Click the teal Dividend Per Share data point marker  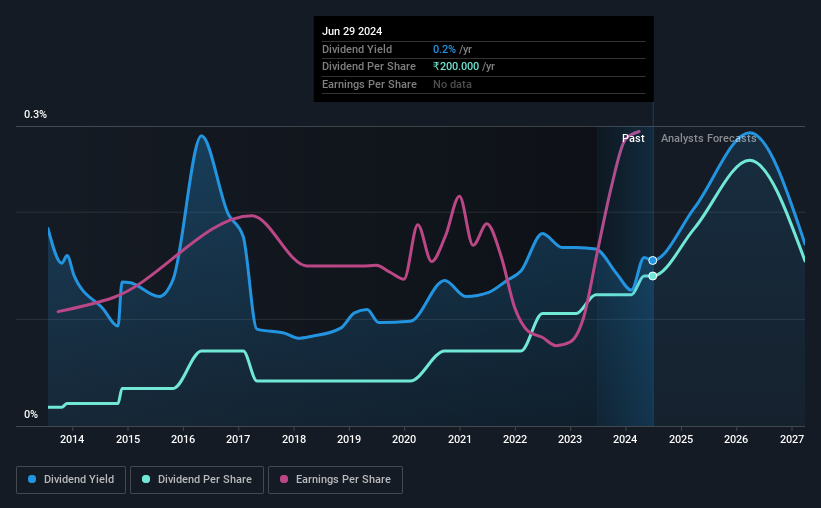652,276
